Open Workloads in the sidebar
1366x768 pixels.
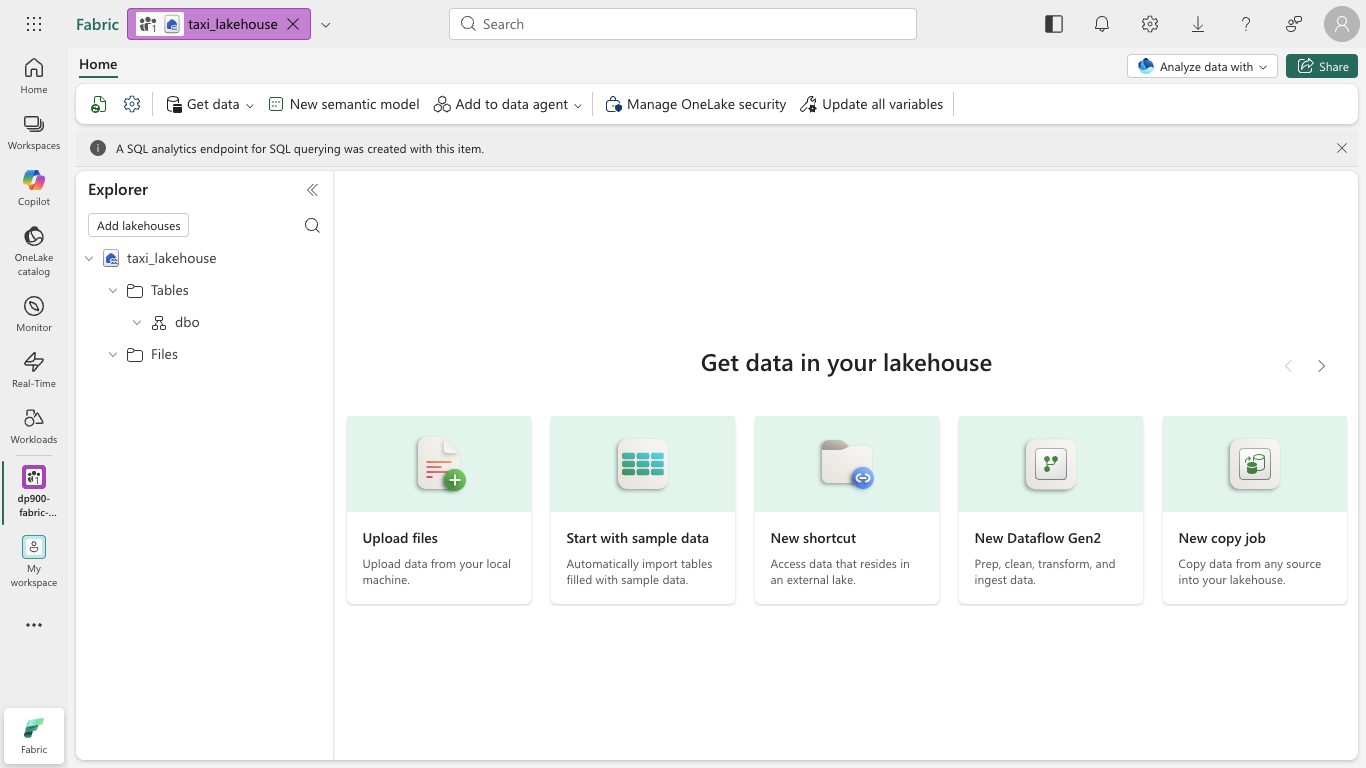(x=34, y=426)
